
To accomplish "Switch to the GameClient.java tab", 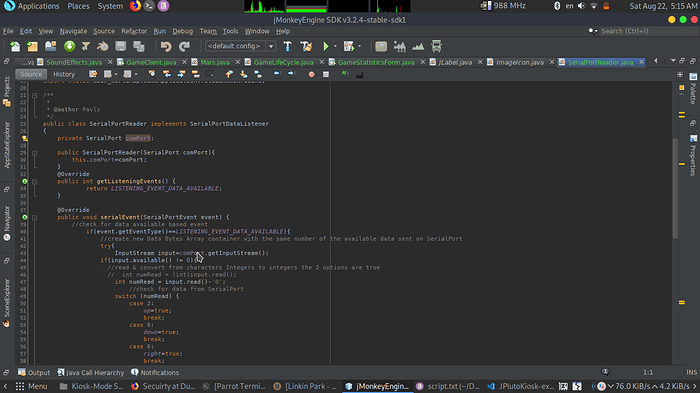I will click(151, 62).
